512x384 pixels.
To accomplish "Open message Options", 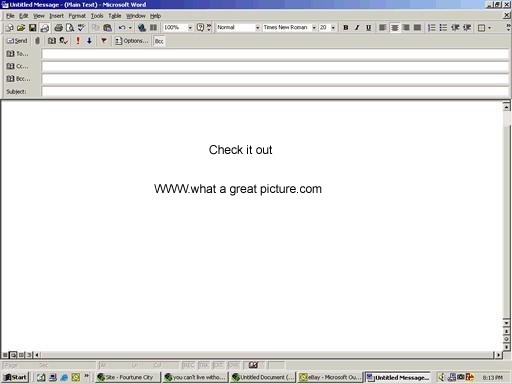I will coord(131,41).
